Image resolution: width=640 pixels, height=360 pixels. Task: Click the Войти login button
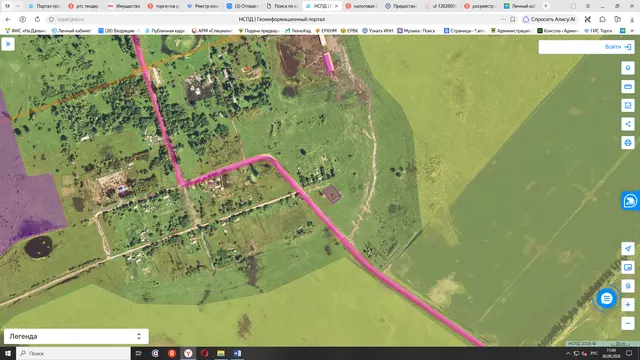pyautogui.click(x=618, y=47)
